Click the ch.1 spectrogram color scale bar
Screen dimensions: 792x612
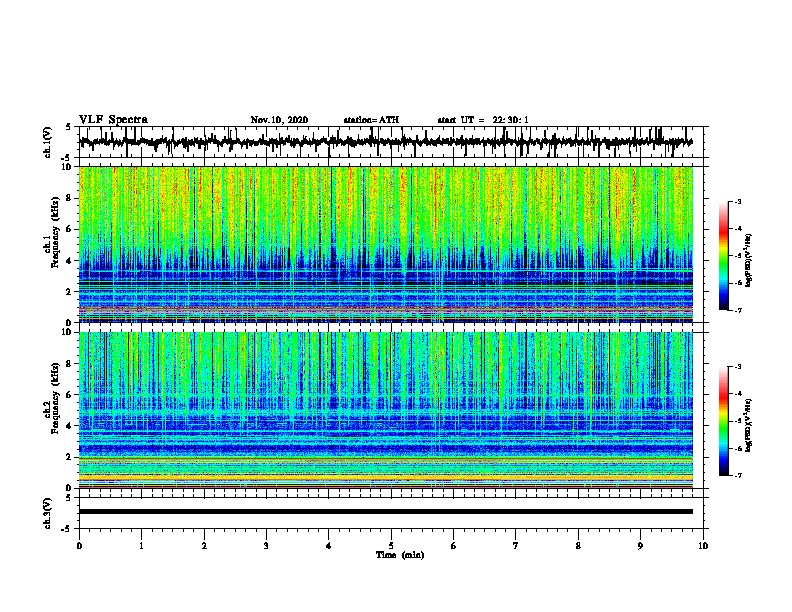click(x=723, y=256)
